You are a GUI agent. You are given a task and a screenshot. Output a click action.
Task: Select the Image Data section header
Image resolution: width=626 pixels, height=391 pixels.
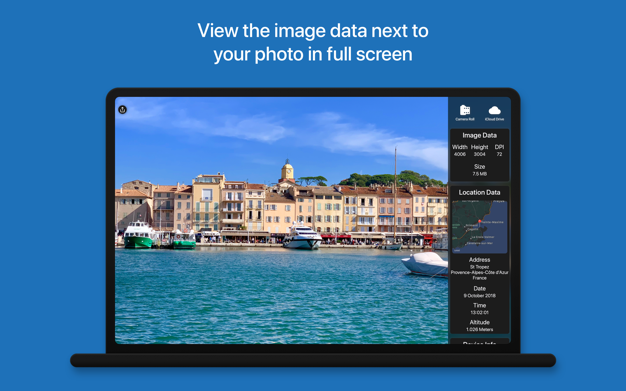(479, 135)
